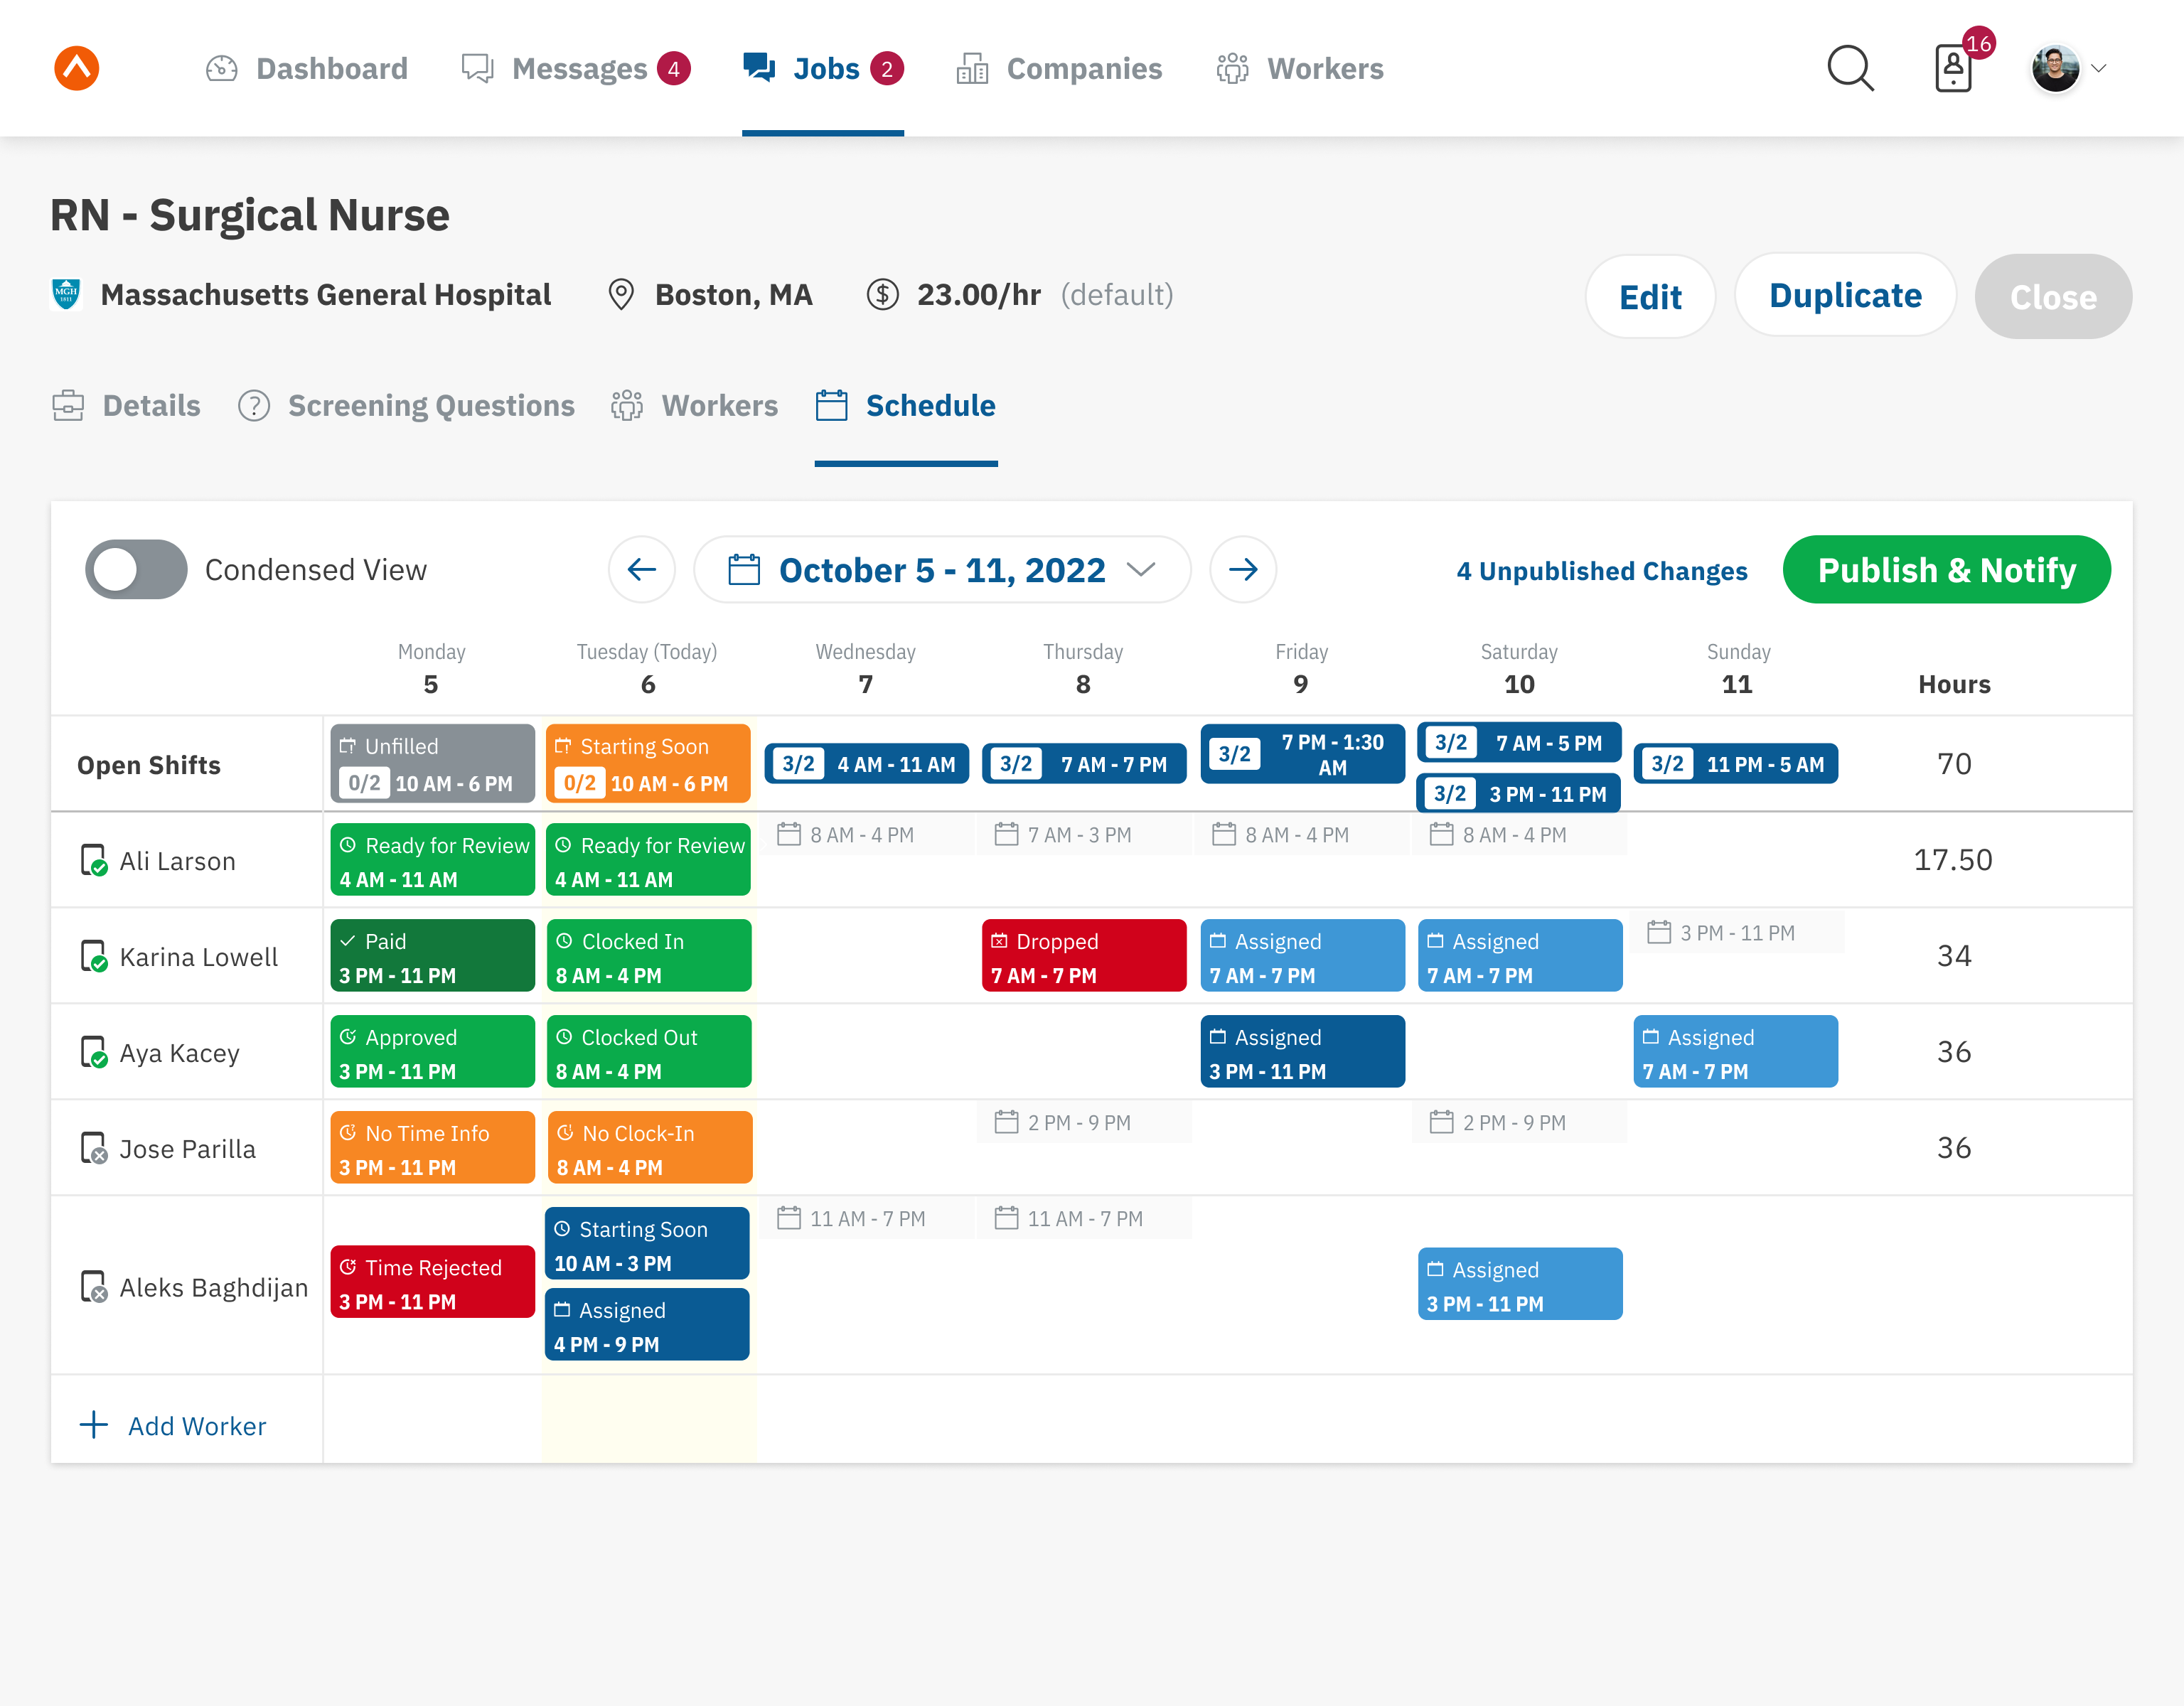Open Aleks Baghdijan's Time Rejected shift

432,1282
